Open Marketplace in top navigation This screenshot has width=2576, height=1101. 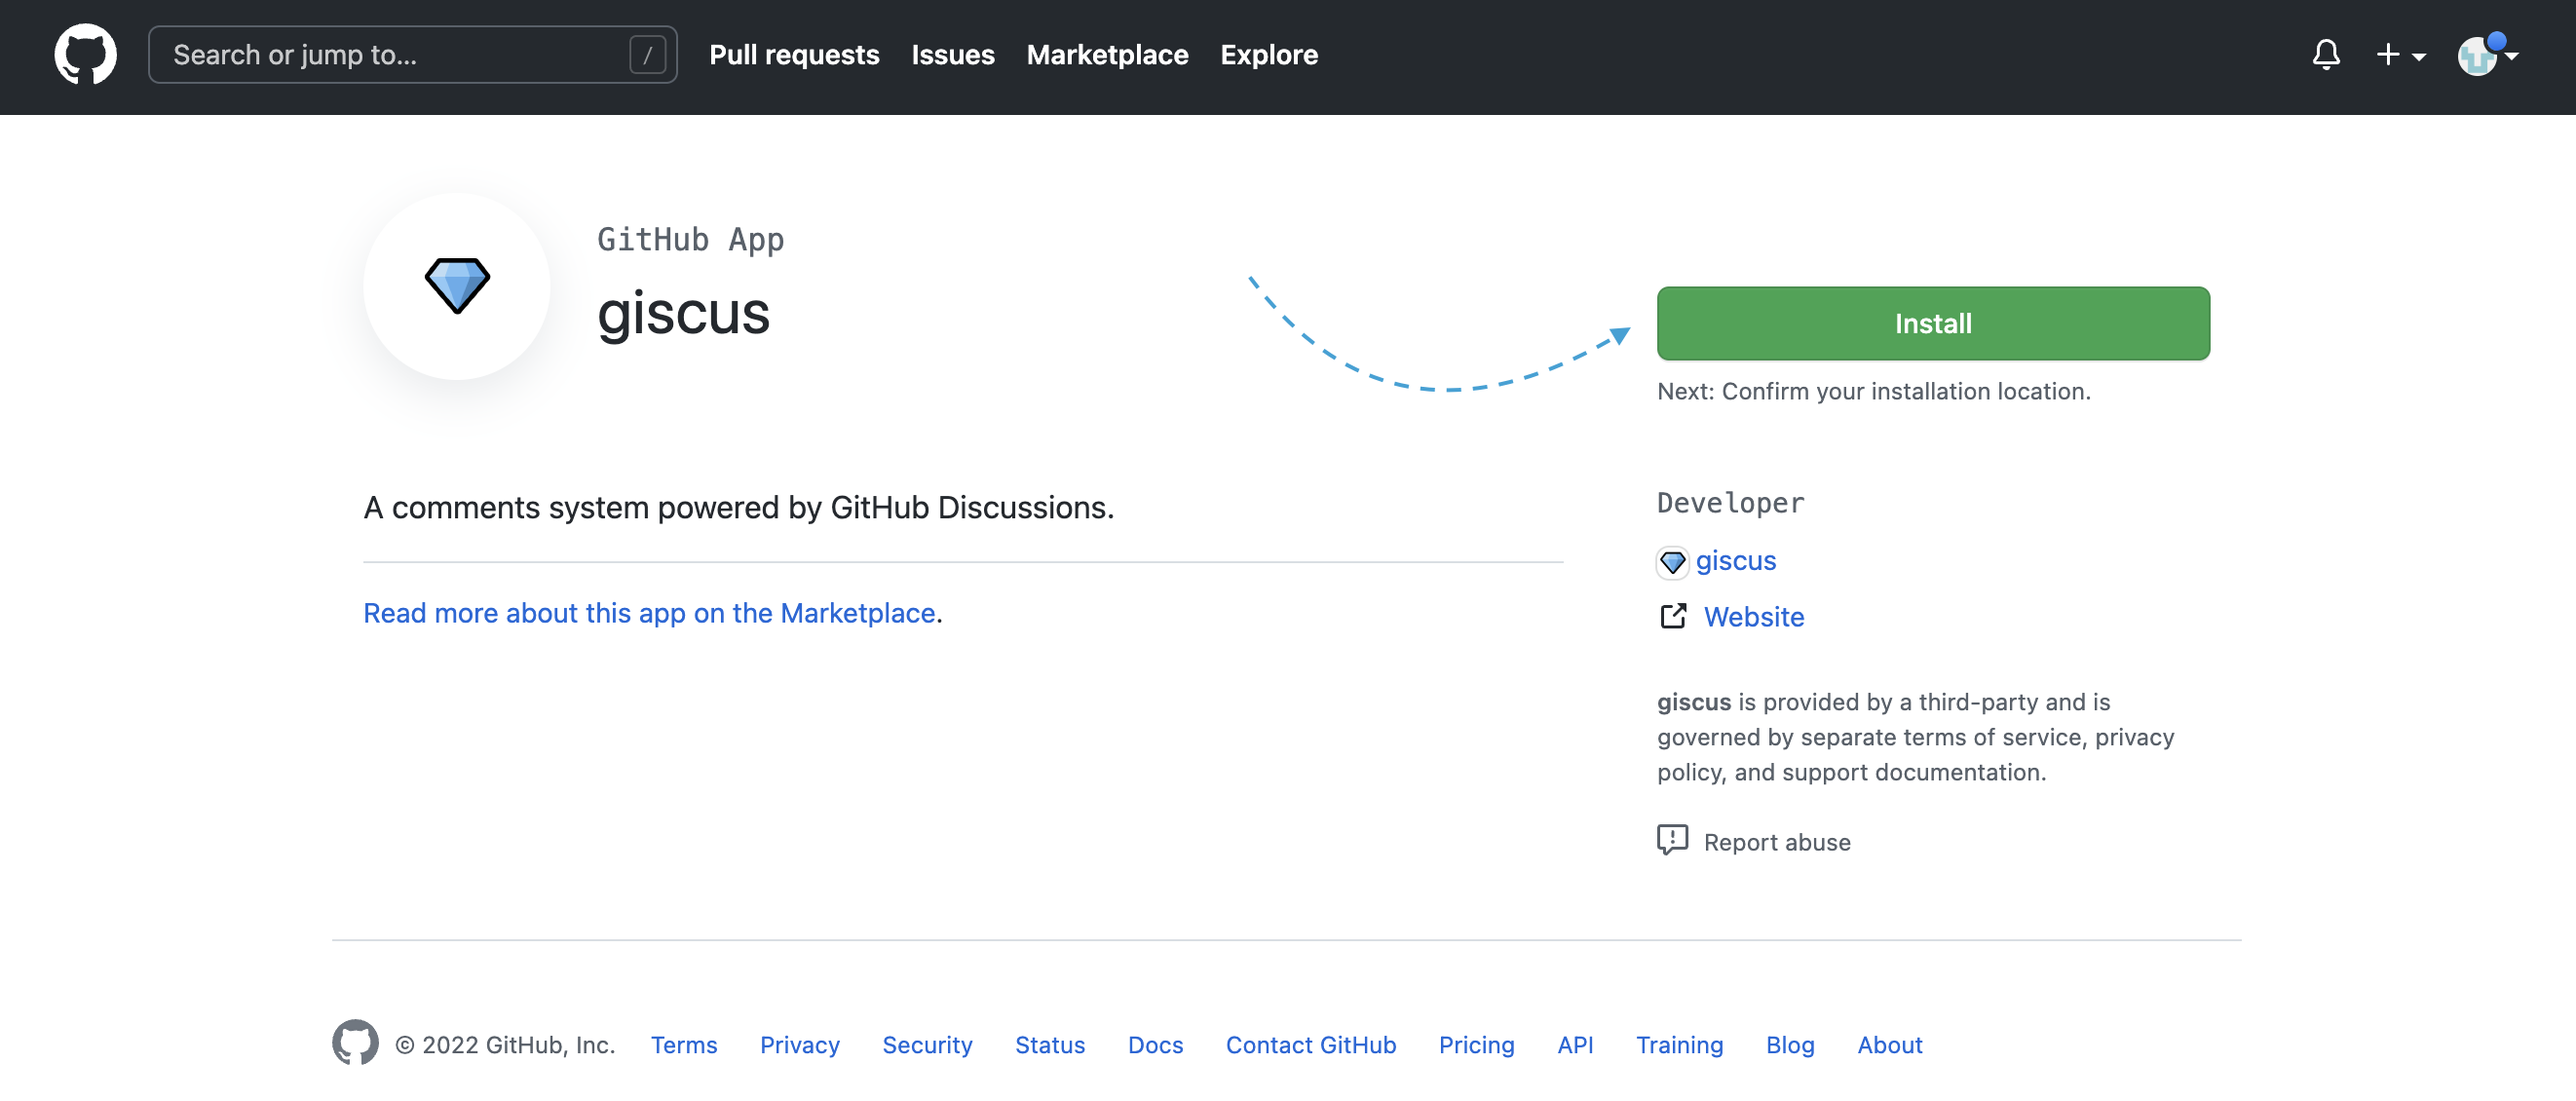coord(1107,55)
